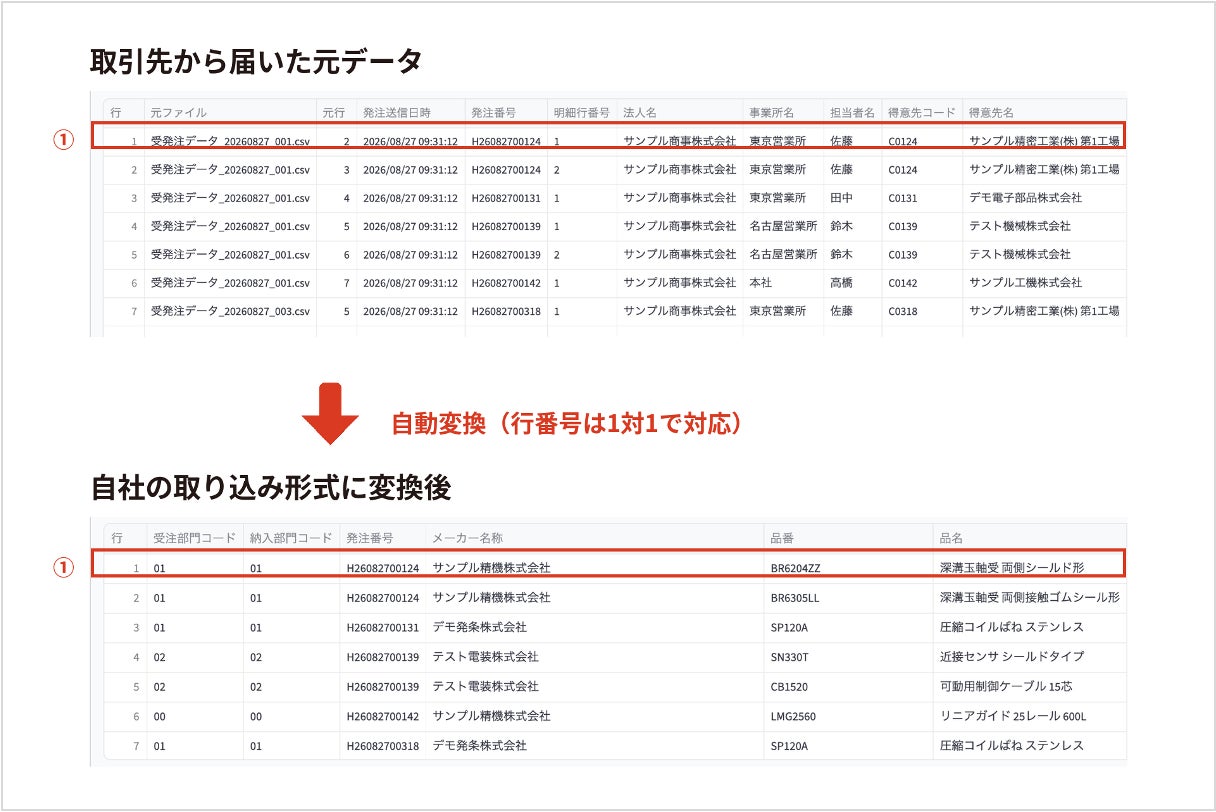Click the circled 1 marker beside source table
Image resolution: width=1216 pixels, height=812 pixels.
point(63,141)
